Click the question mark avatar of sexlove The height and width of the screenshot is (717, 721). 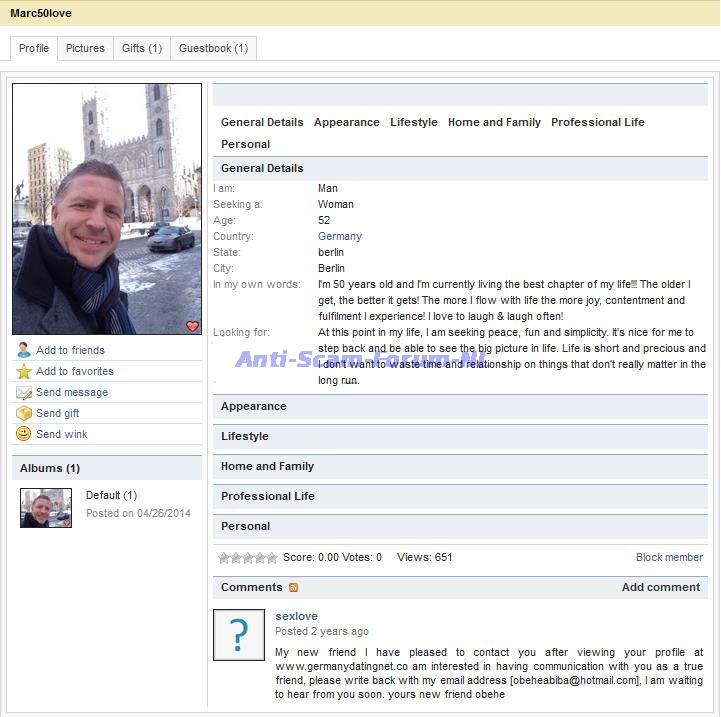click(x=239, y=635)
